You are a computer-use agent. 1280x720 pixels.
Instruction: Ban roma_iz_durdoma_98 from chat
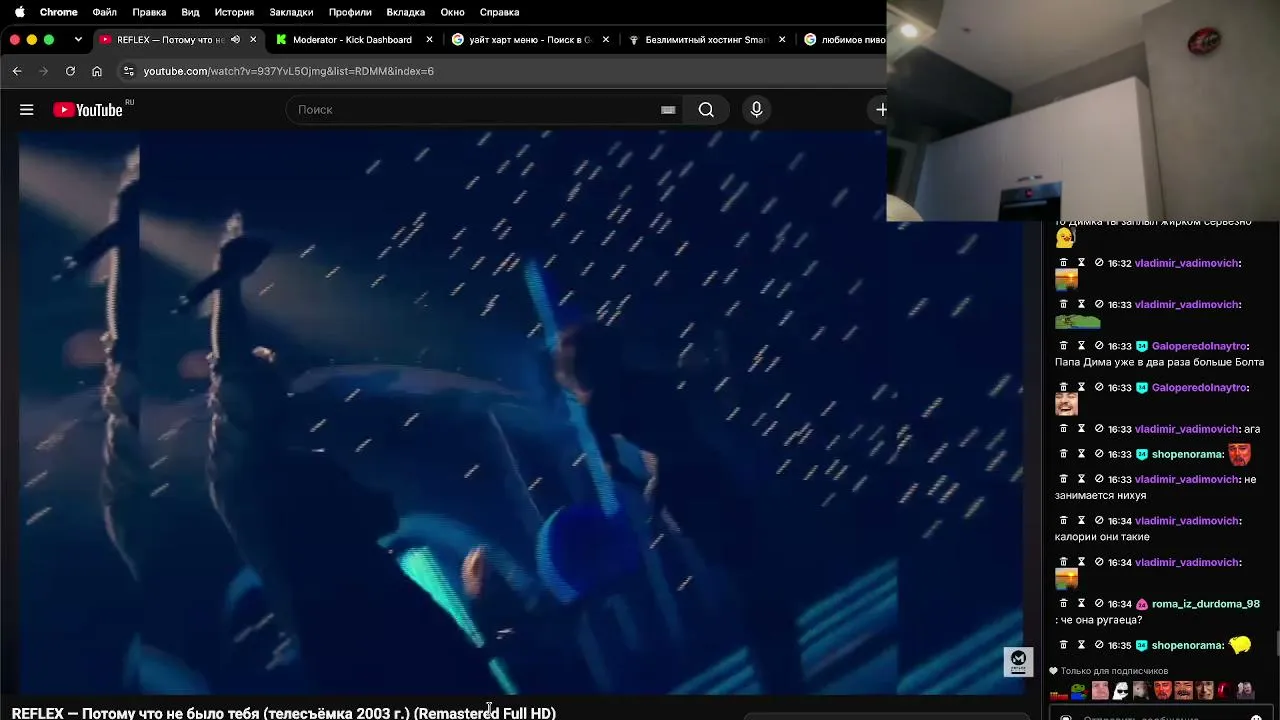point(1099,604)
